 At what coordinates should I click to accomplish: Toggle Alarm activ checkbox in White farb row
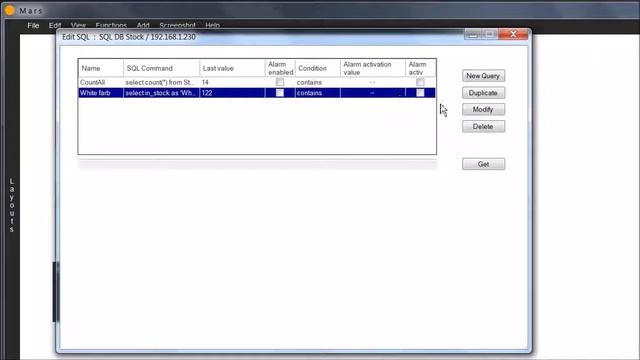(420, 93)
